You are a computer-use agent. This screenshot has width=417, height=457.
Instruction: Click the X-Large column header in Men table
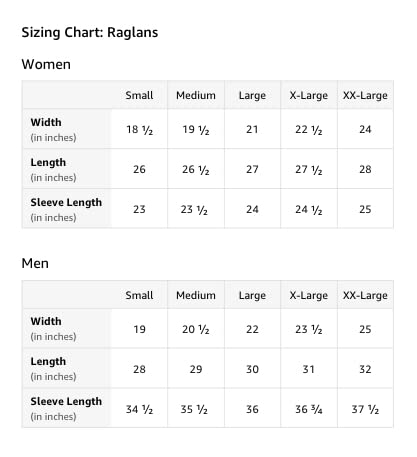[x=309, y=295]
